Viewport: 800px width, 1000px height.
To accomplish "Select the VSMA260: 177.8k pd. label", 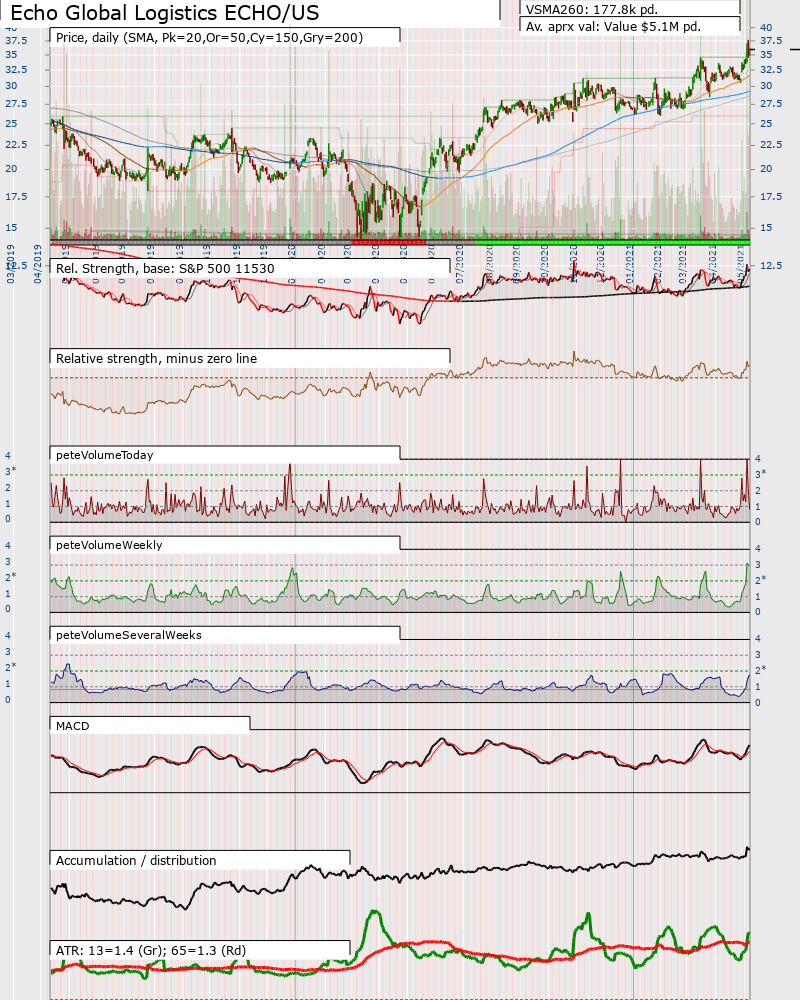I will (591, 9).
